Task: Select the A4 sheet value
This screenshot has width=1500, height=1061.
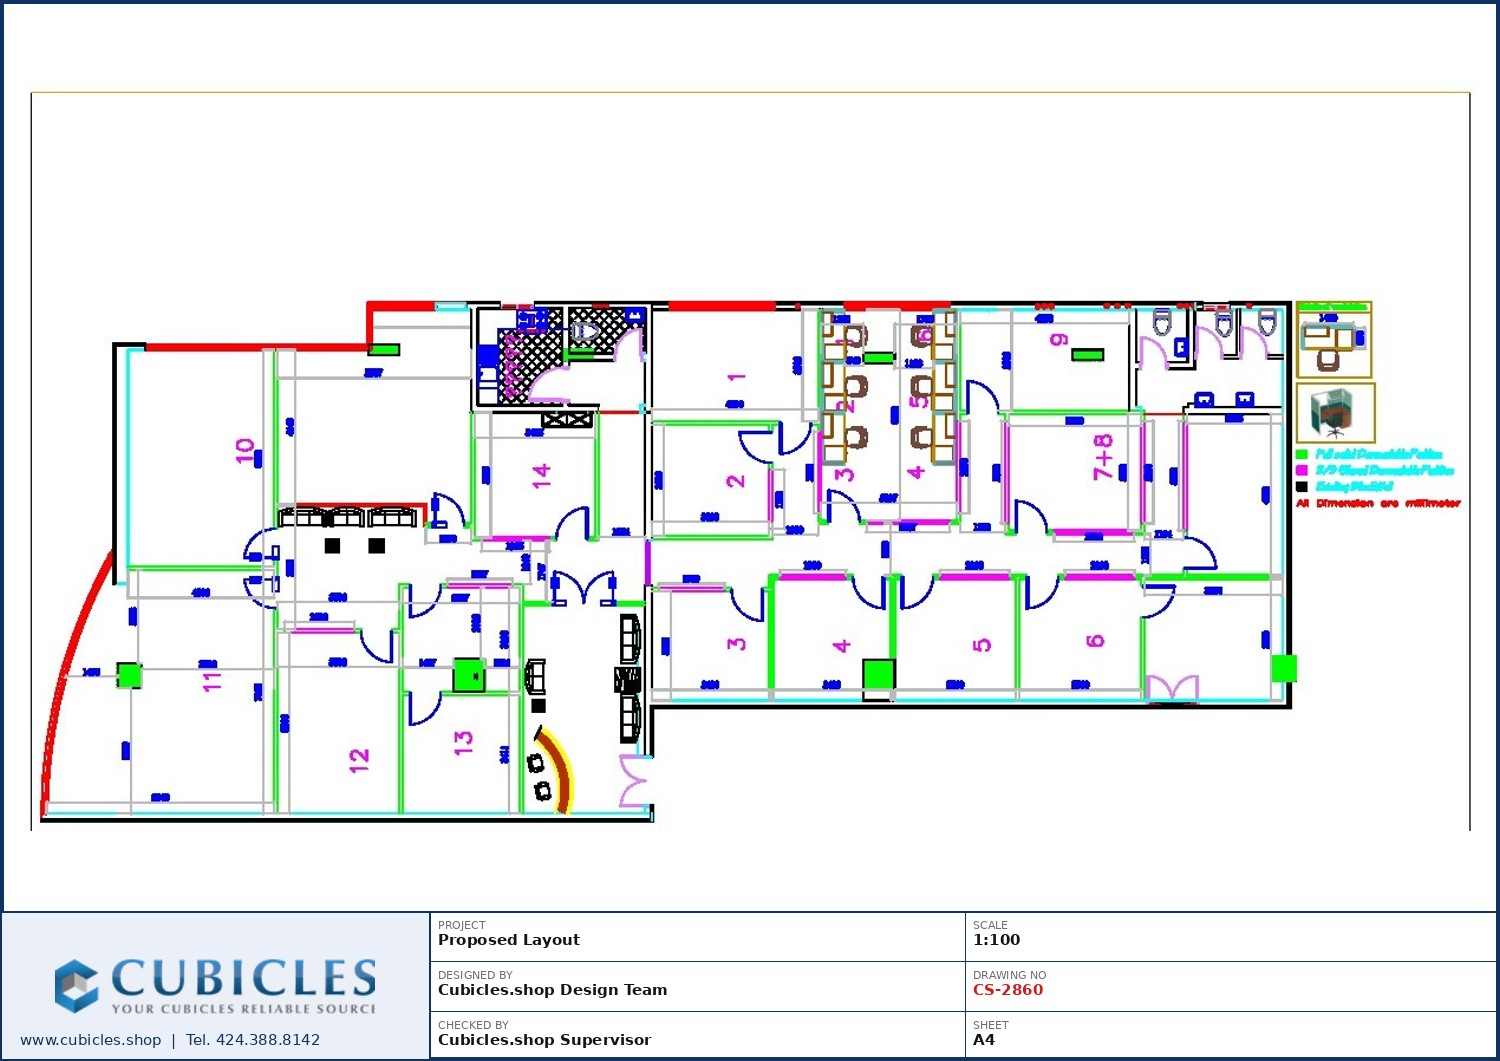Action: [x=984, y=1040]
